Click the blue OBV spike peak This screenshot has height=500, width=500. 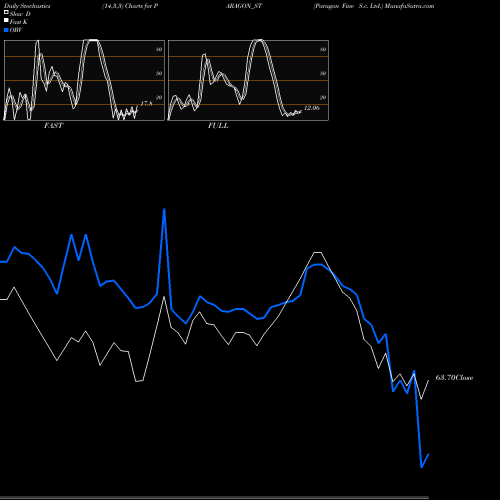[164, 210]
